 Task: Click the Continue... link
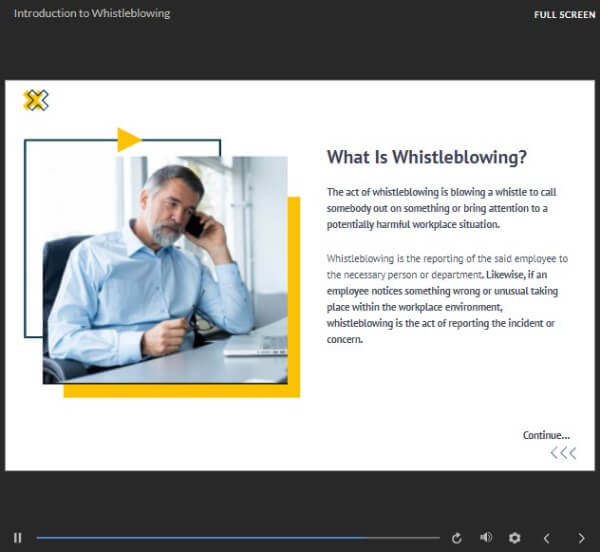[546, 435]
